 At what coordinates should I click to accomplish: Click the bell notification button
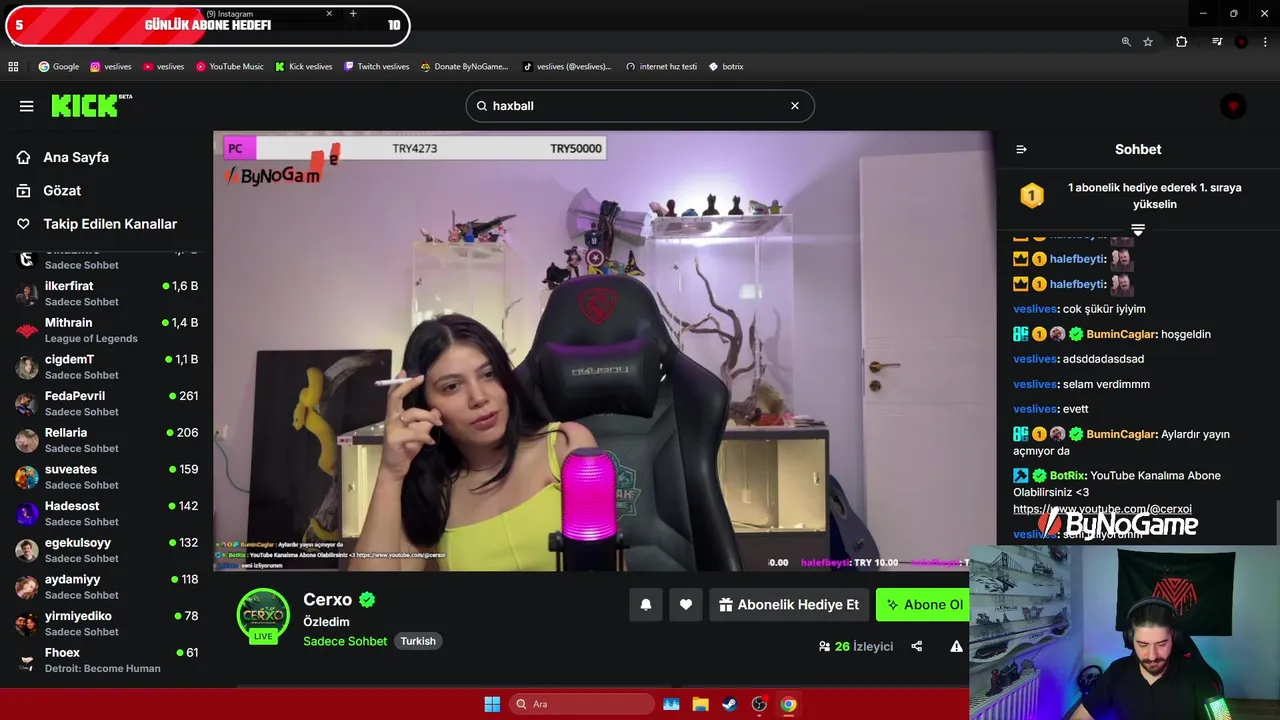coord(646,604)
